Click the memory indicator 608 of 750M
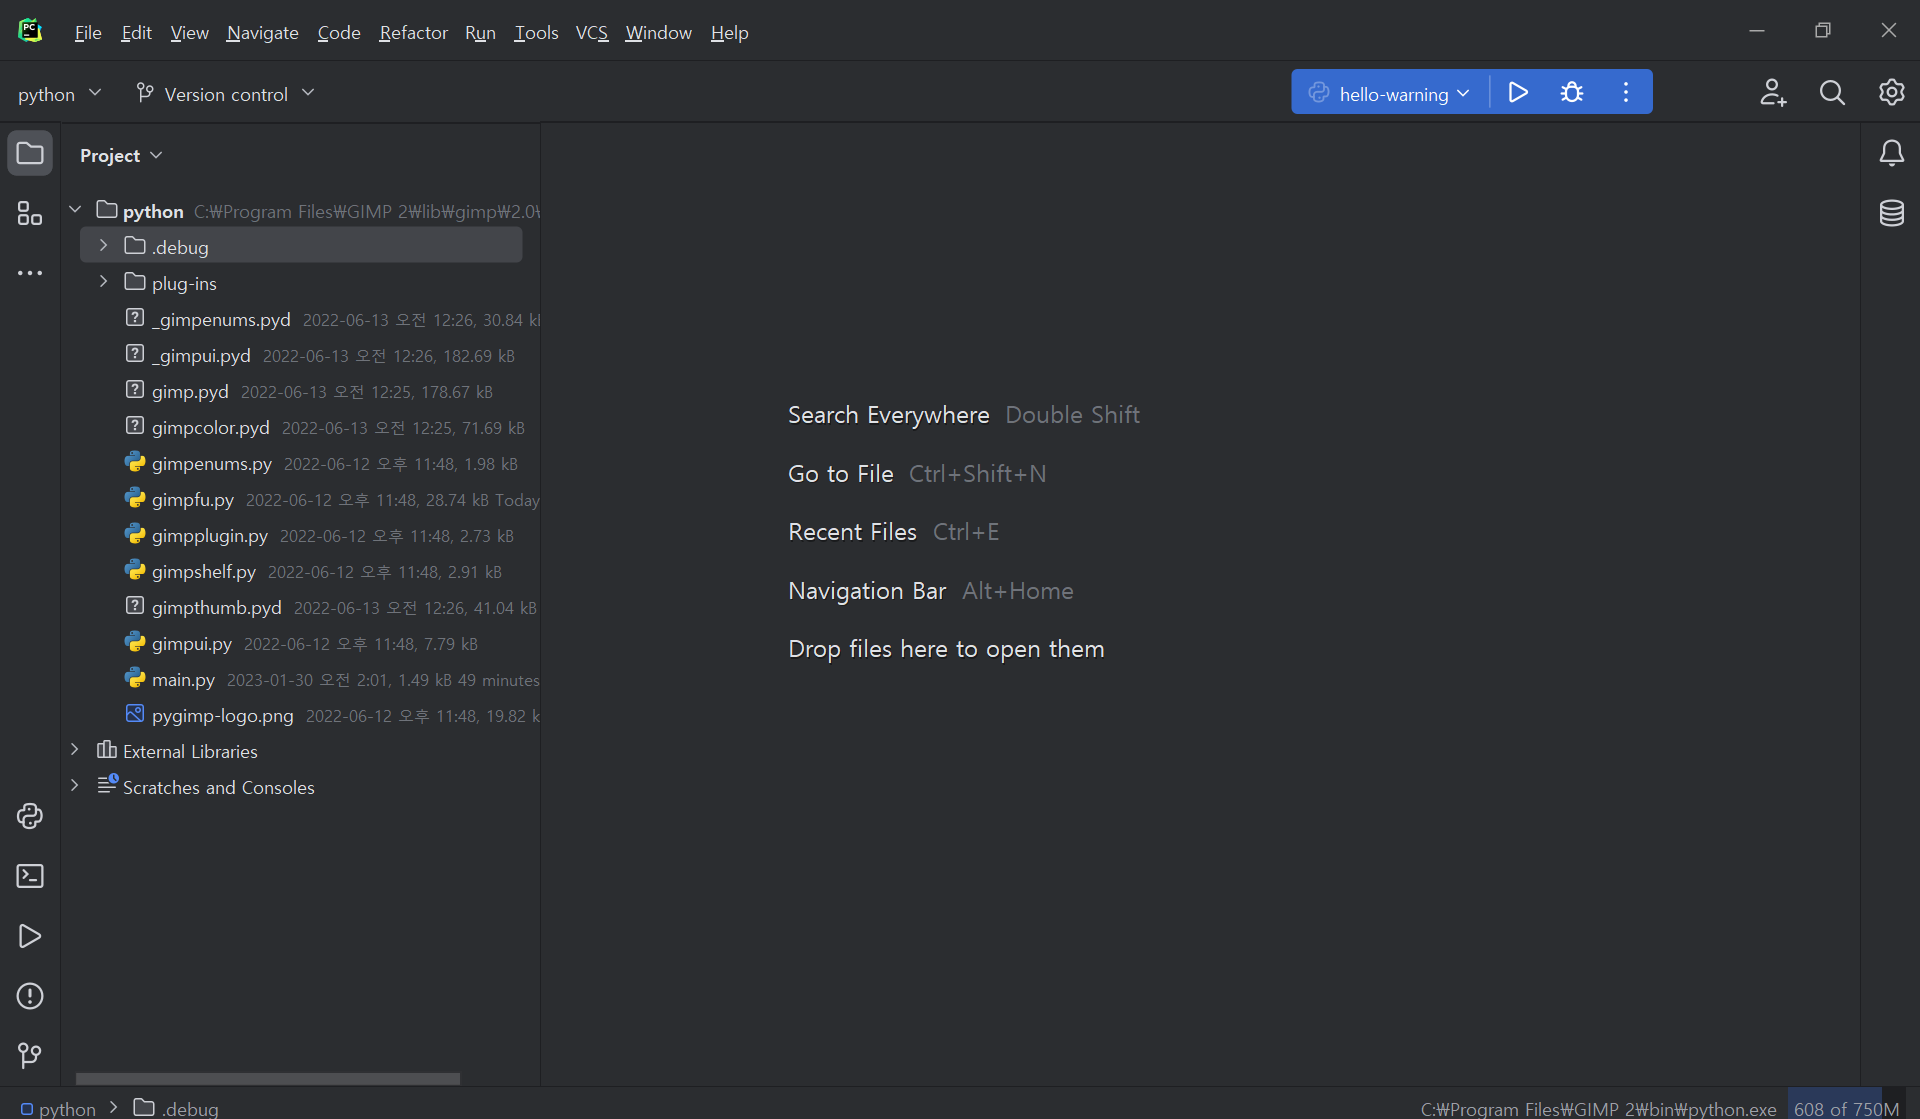The width and height of the screenshot is (1920, 1119). point(1845,1108)
